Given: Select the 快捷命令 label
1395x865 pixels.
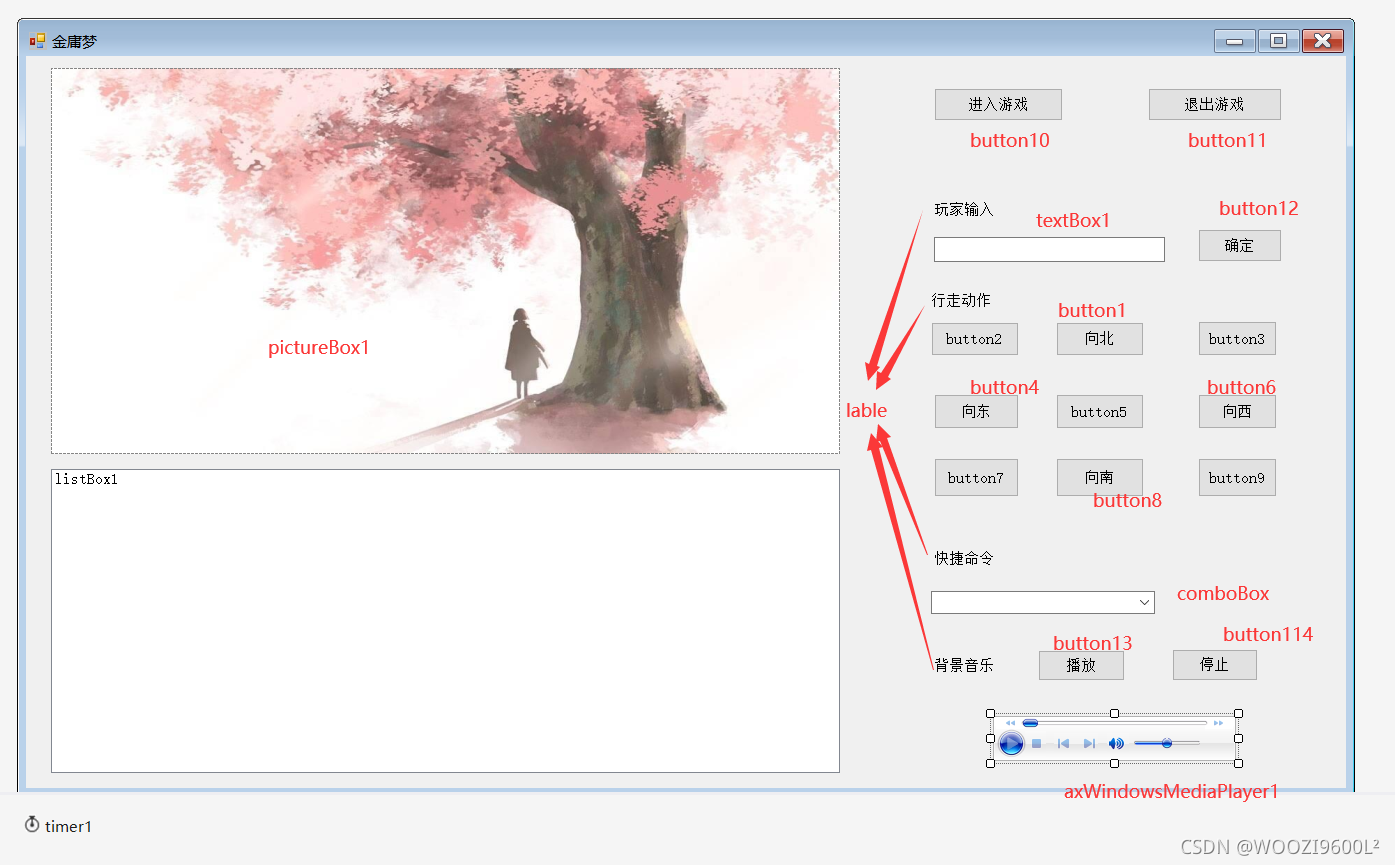Looking at the screenshot, I should [x=964, y=558].
